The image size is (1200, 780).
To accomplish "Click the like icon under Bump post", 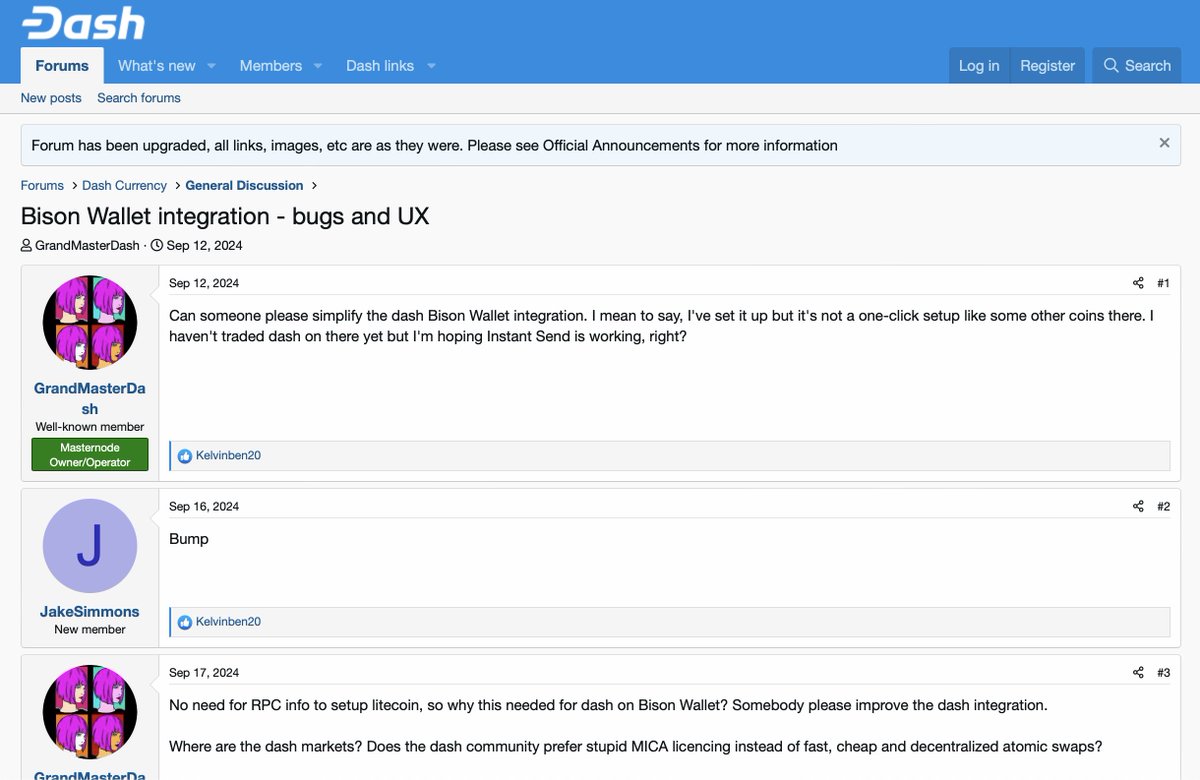I will click(x=184, y=622).
